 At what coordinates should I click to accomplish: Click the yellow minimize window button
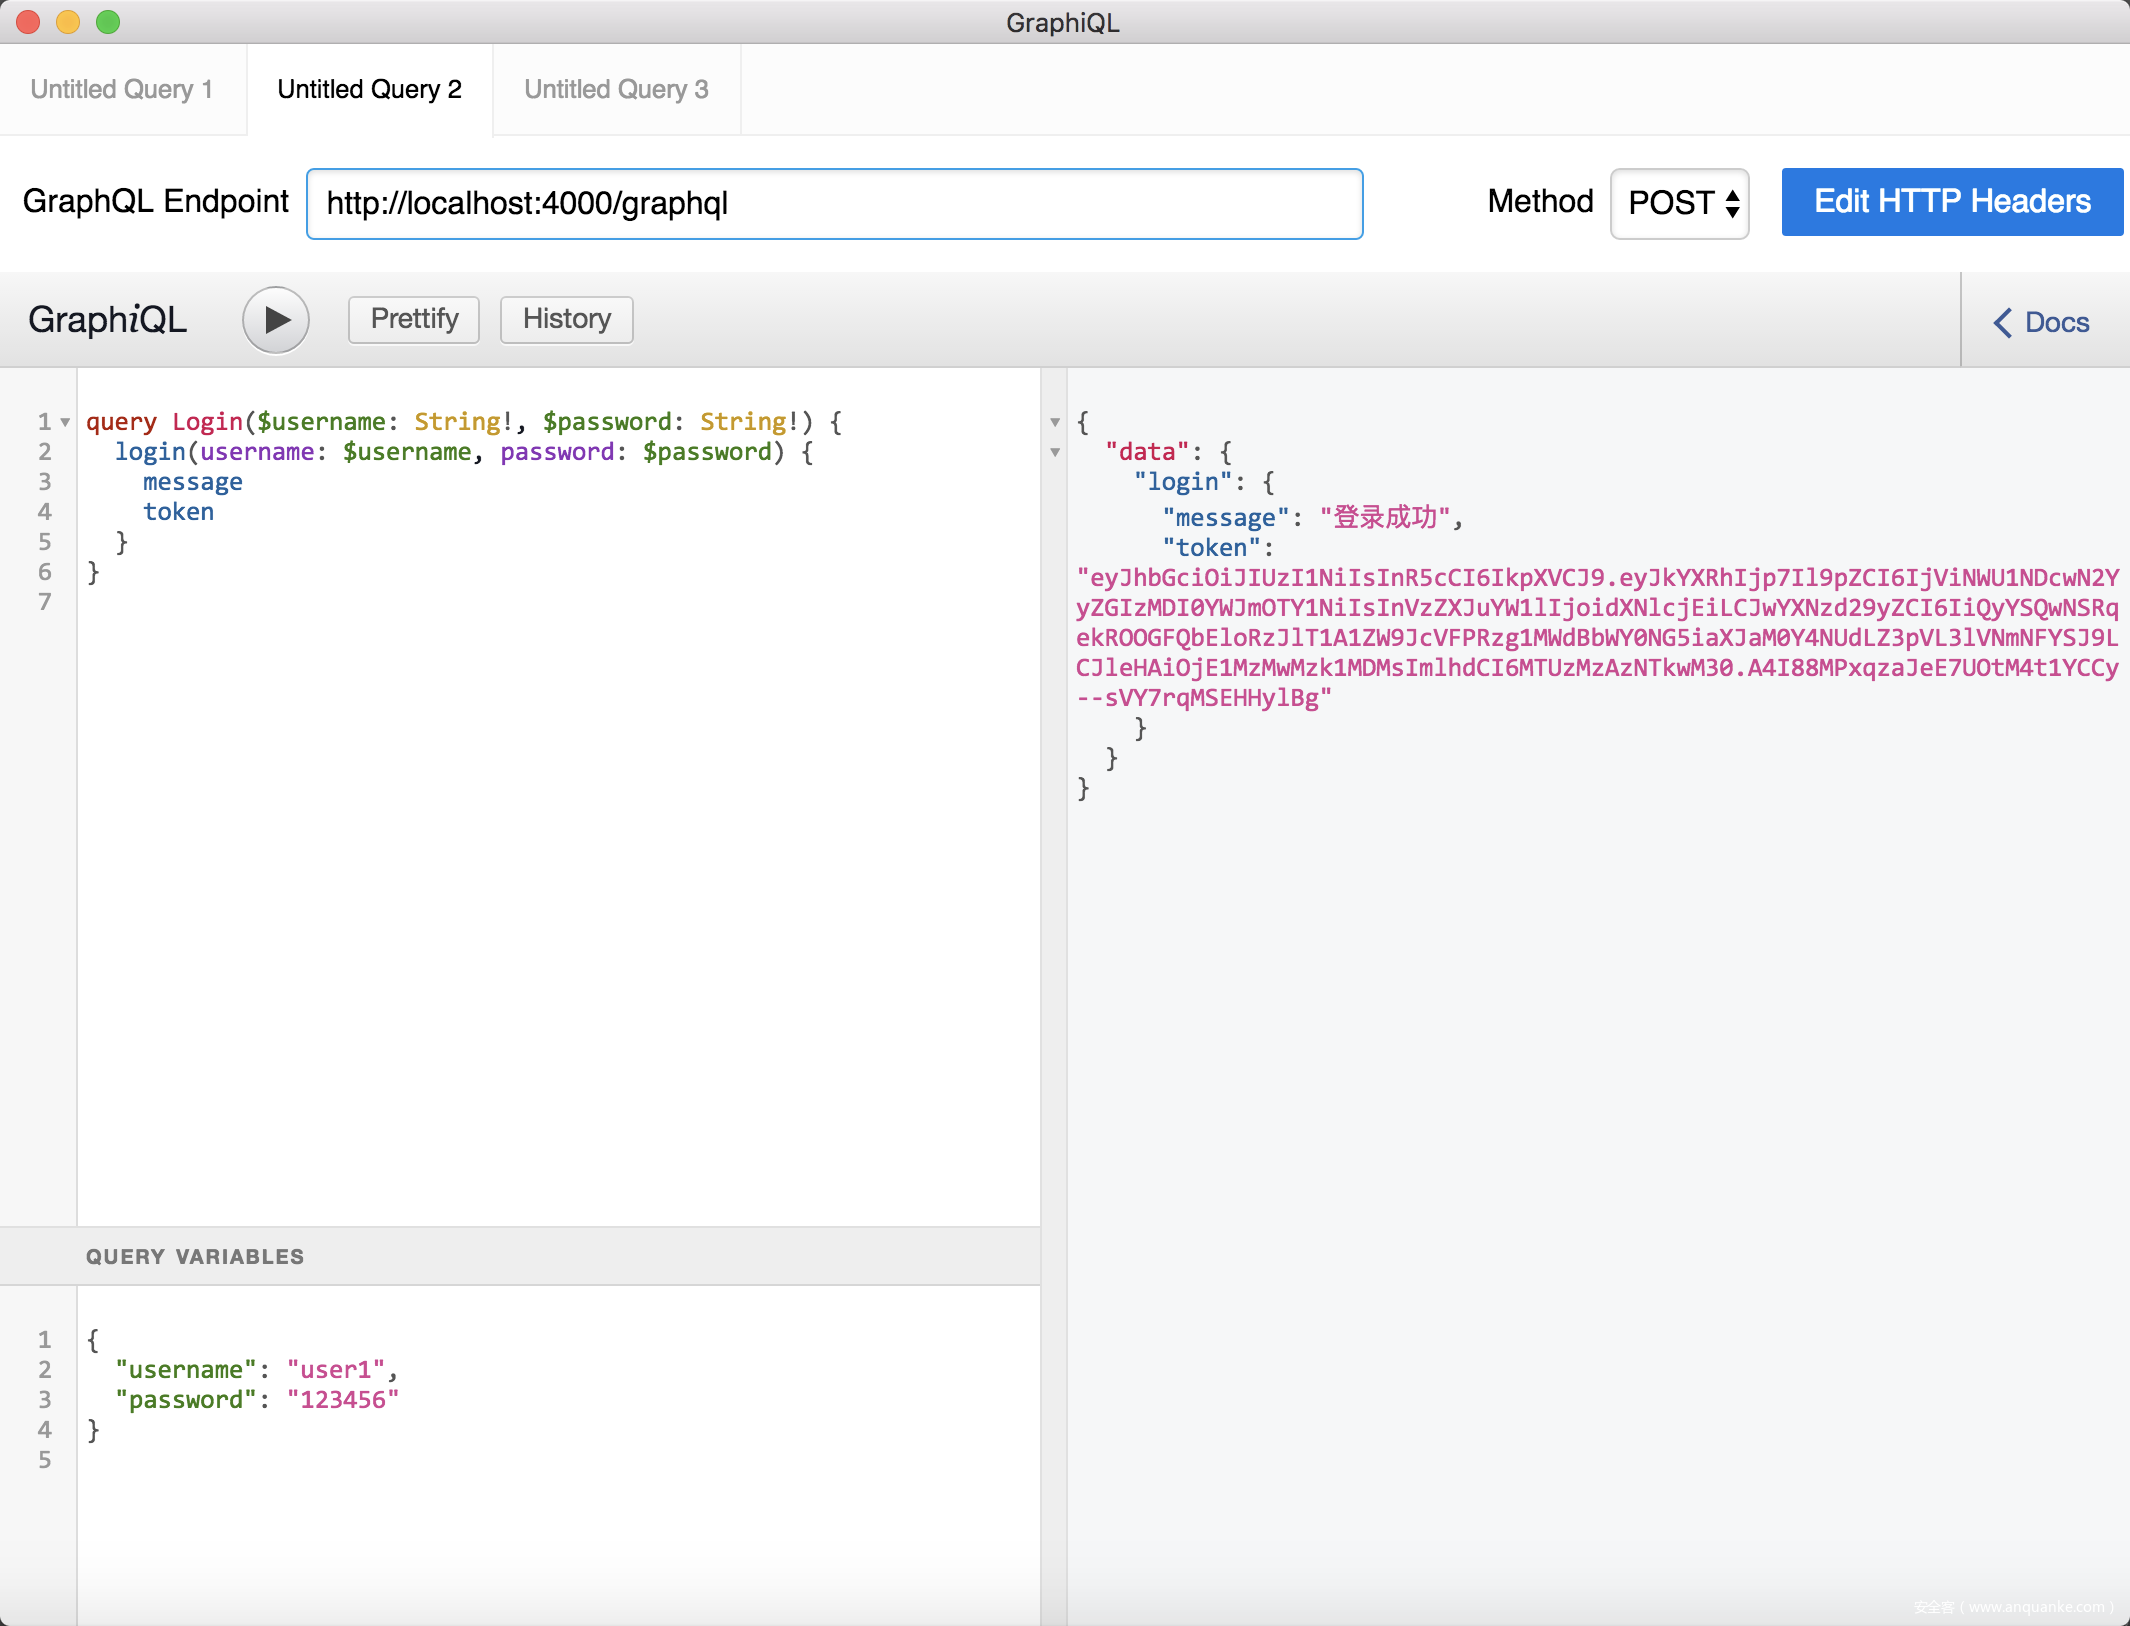(68, 22)
